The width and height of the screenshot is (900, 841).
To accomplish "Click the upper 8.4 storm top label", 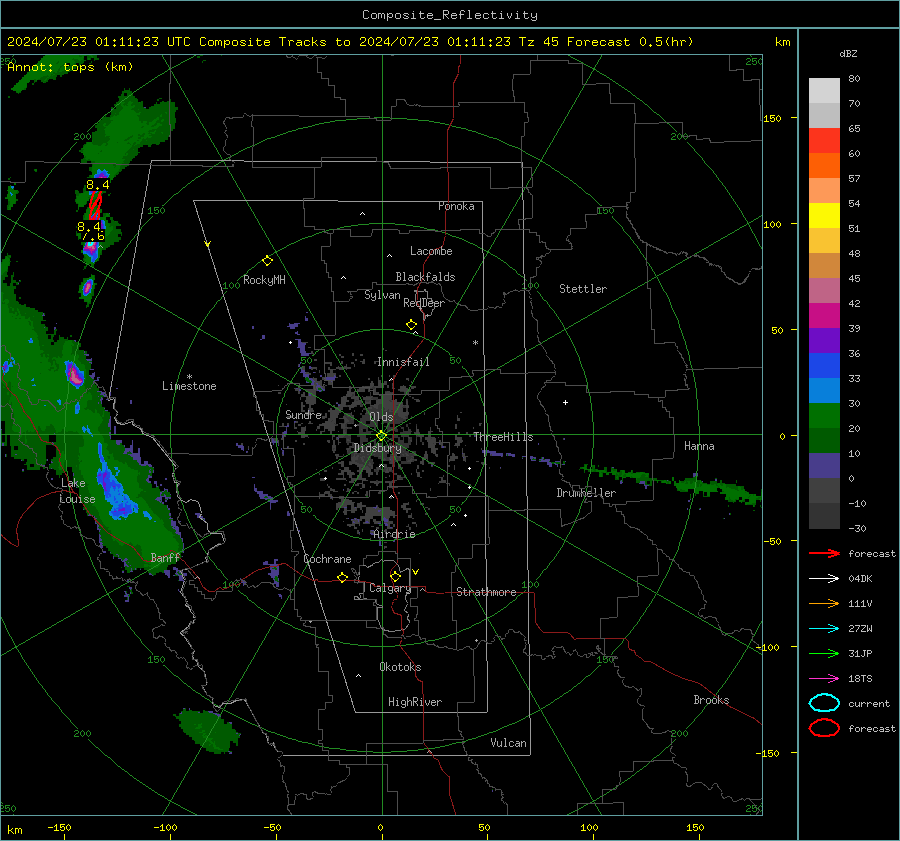I will click(x=98, y=185).
